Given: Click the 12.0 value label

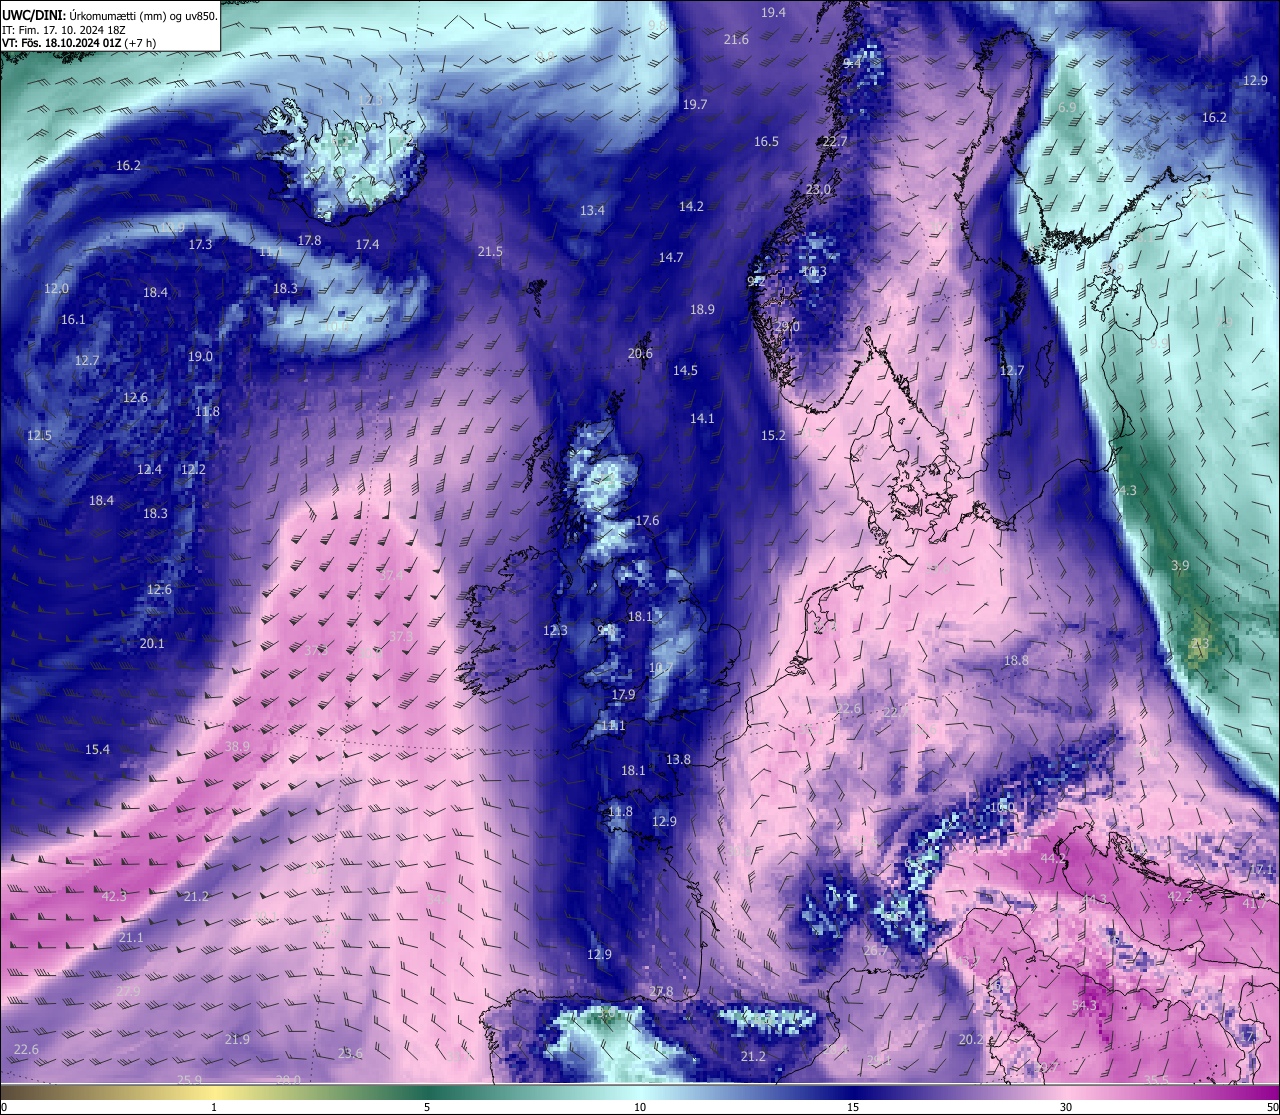Looking at the screenshot, I should [x=56, y=288].
